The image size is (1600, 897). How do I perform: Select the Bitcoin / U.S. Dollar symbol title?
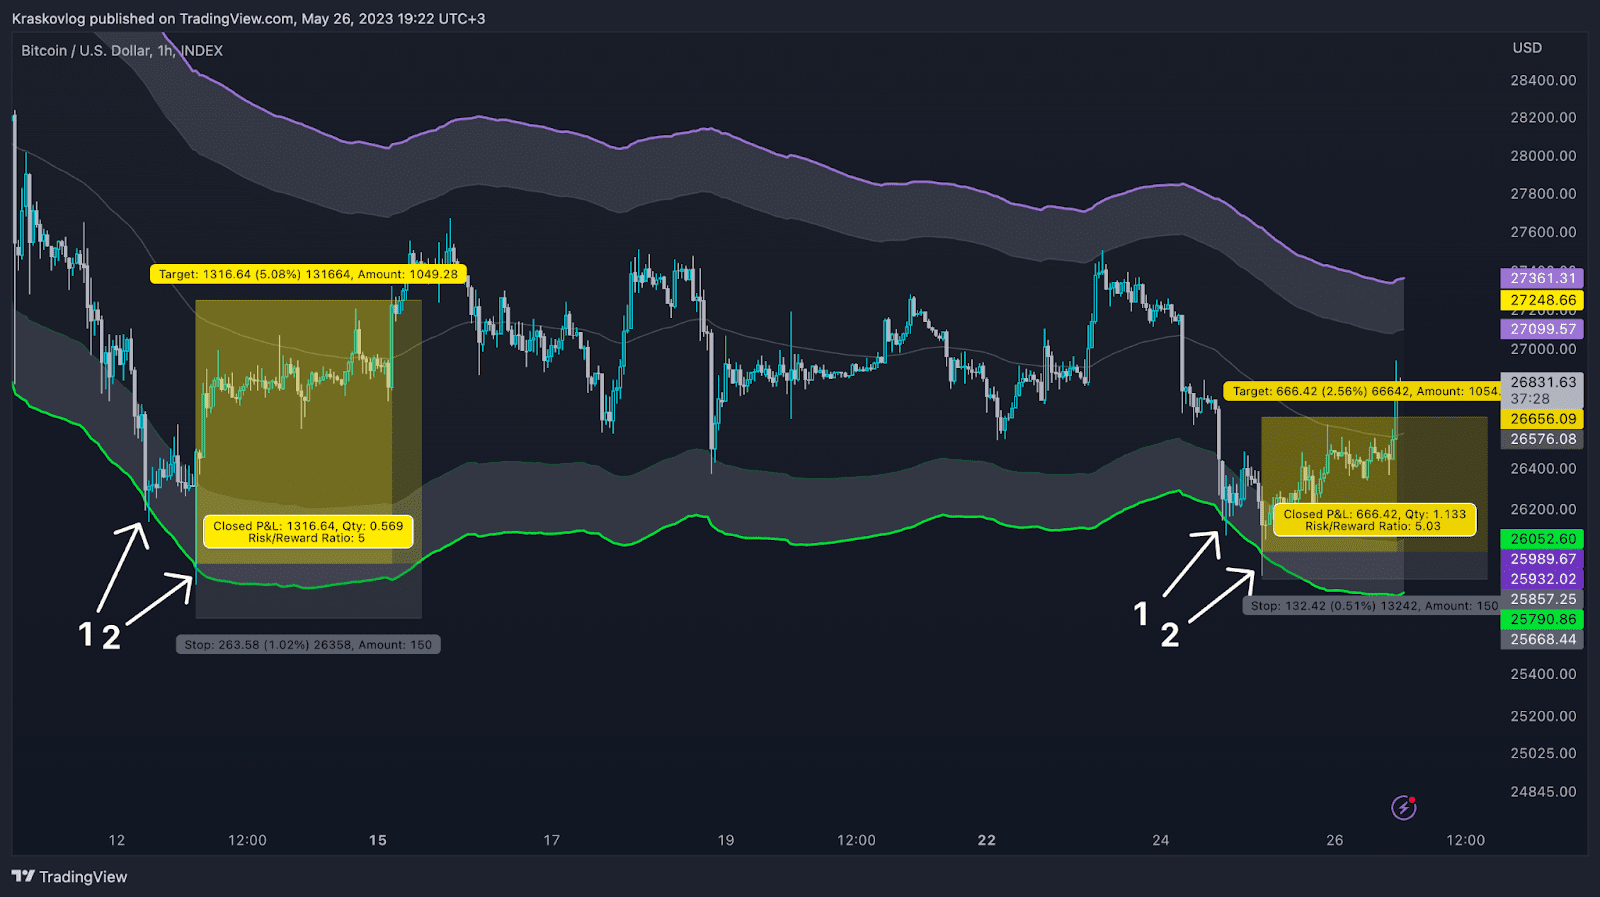tap(122, 51)
